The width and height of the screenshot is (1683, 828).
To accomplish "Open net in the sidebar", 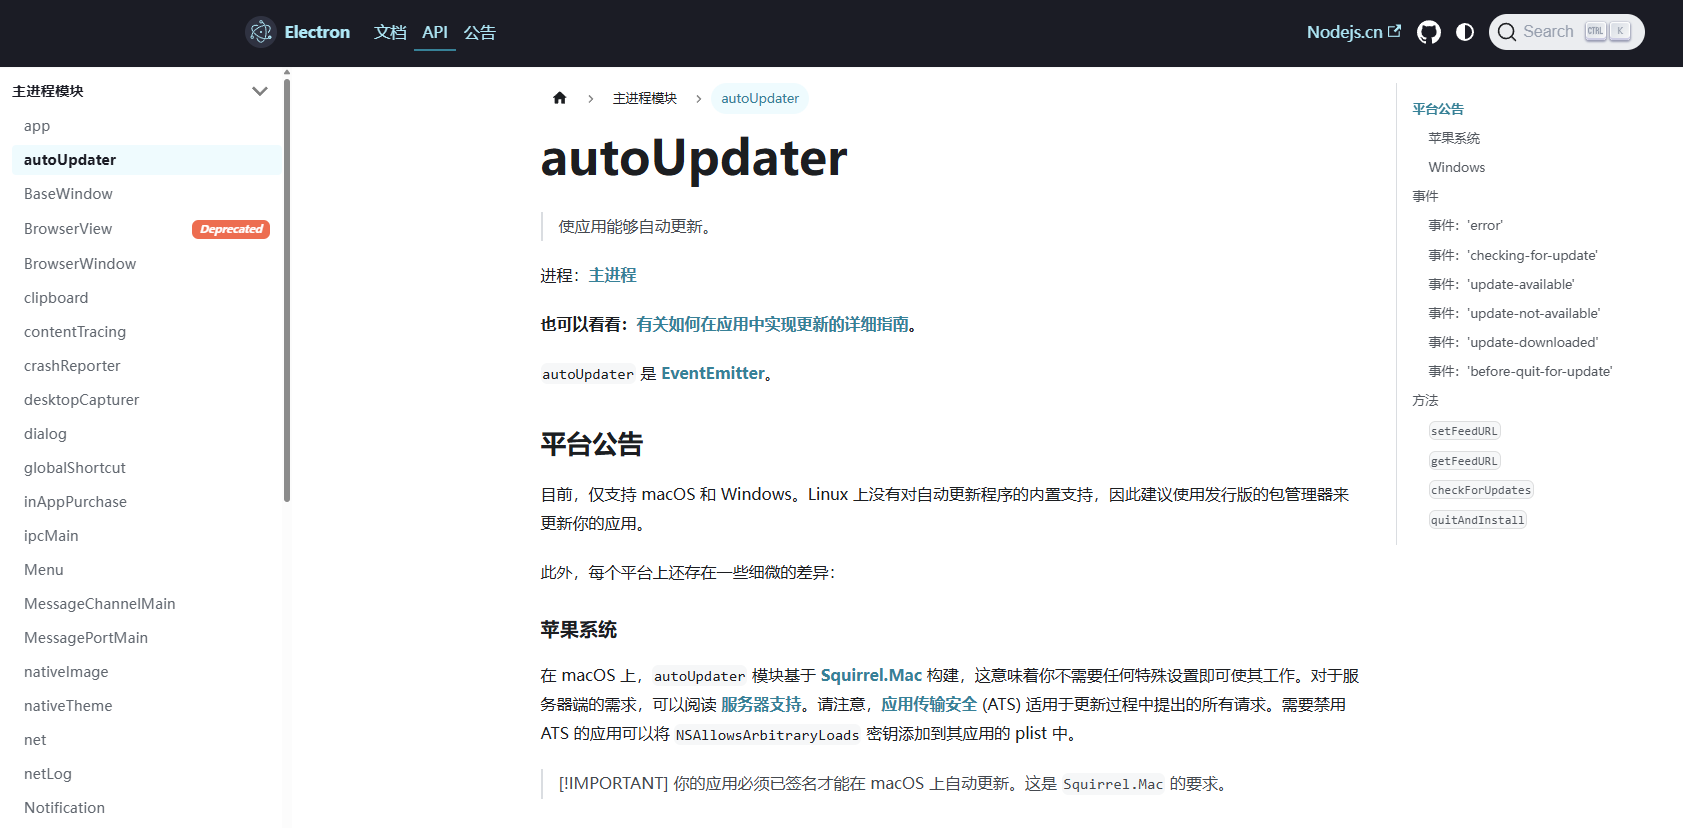I will (x=146, y=740).
